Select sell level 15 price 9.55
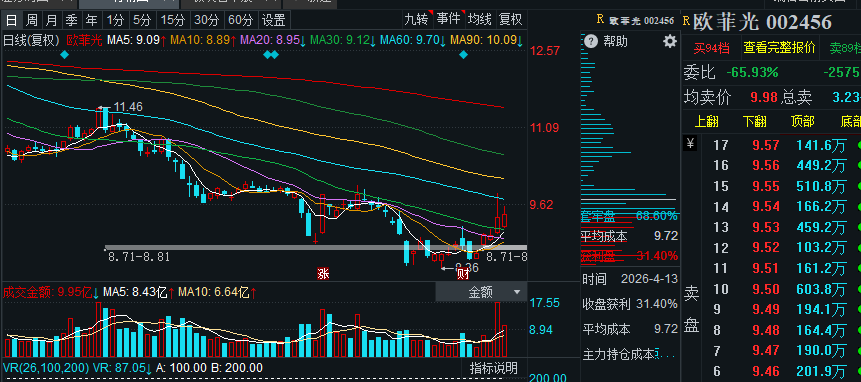 [x=766, y=187]
